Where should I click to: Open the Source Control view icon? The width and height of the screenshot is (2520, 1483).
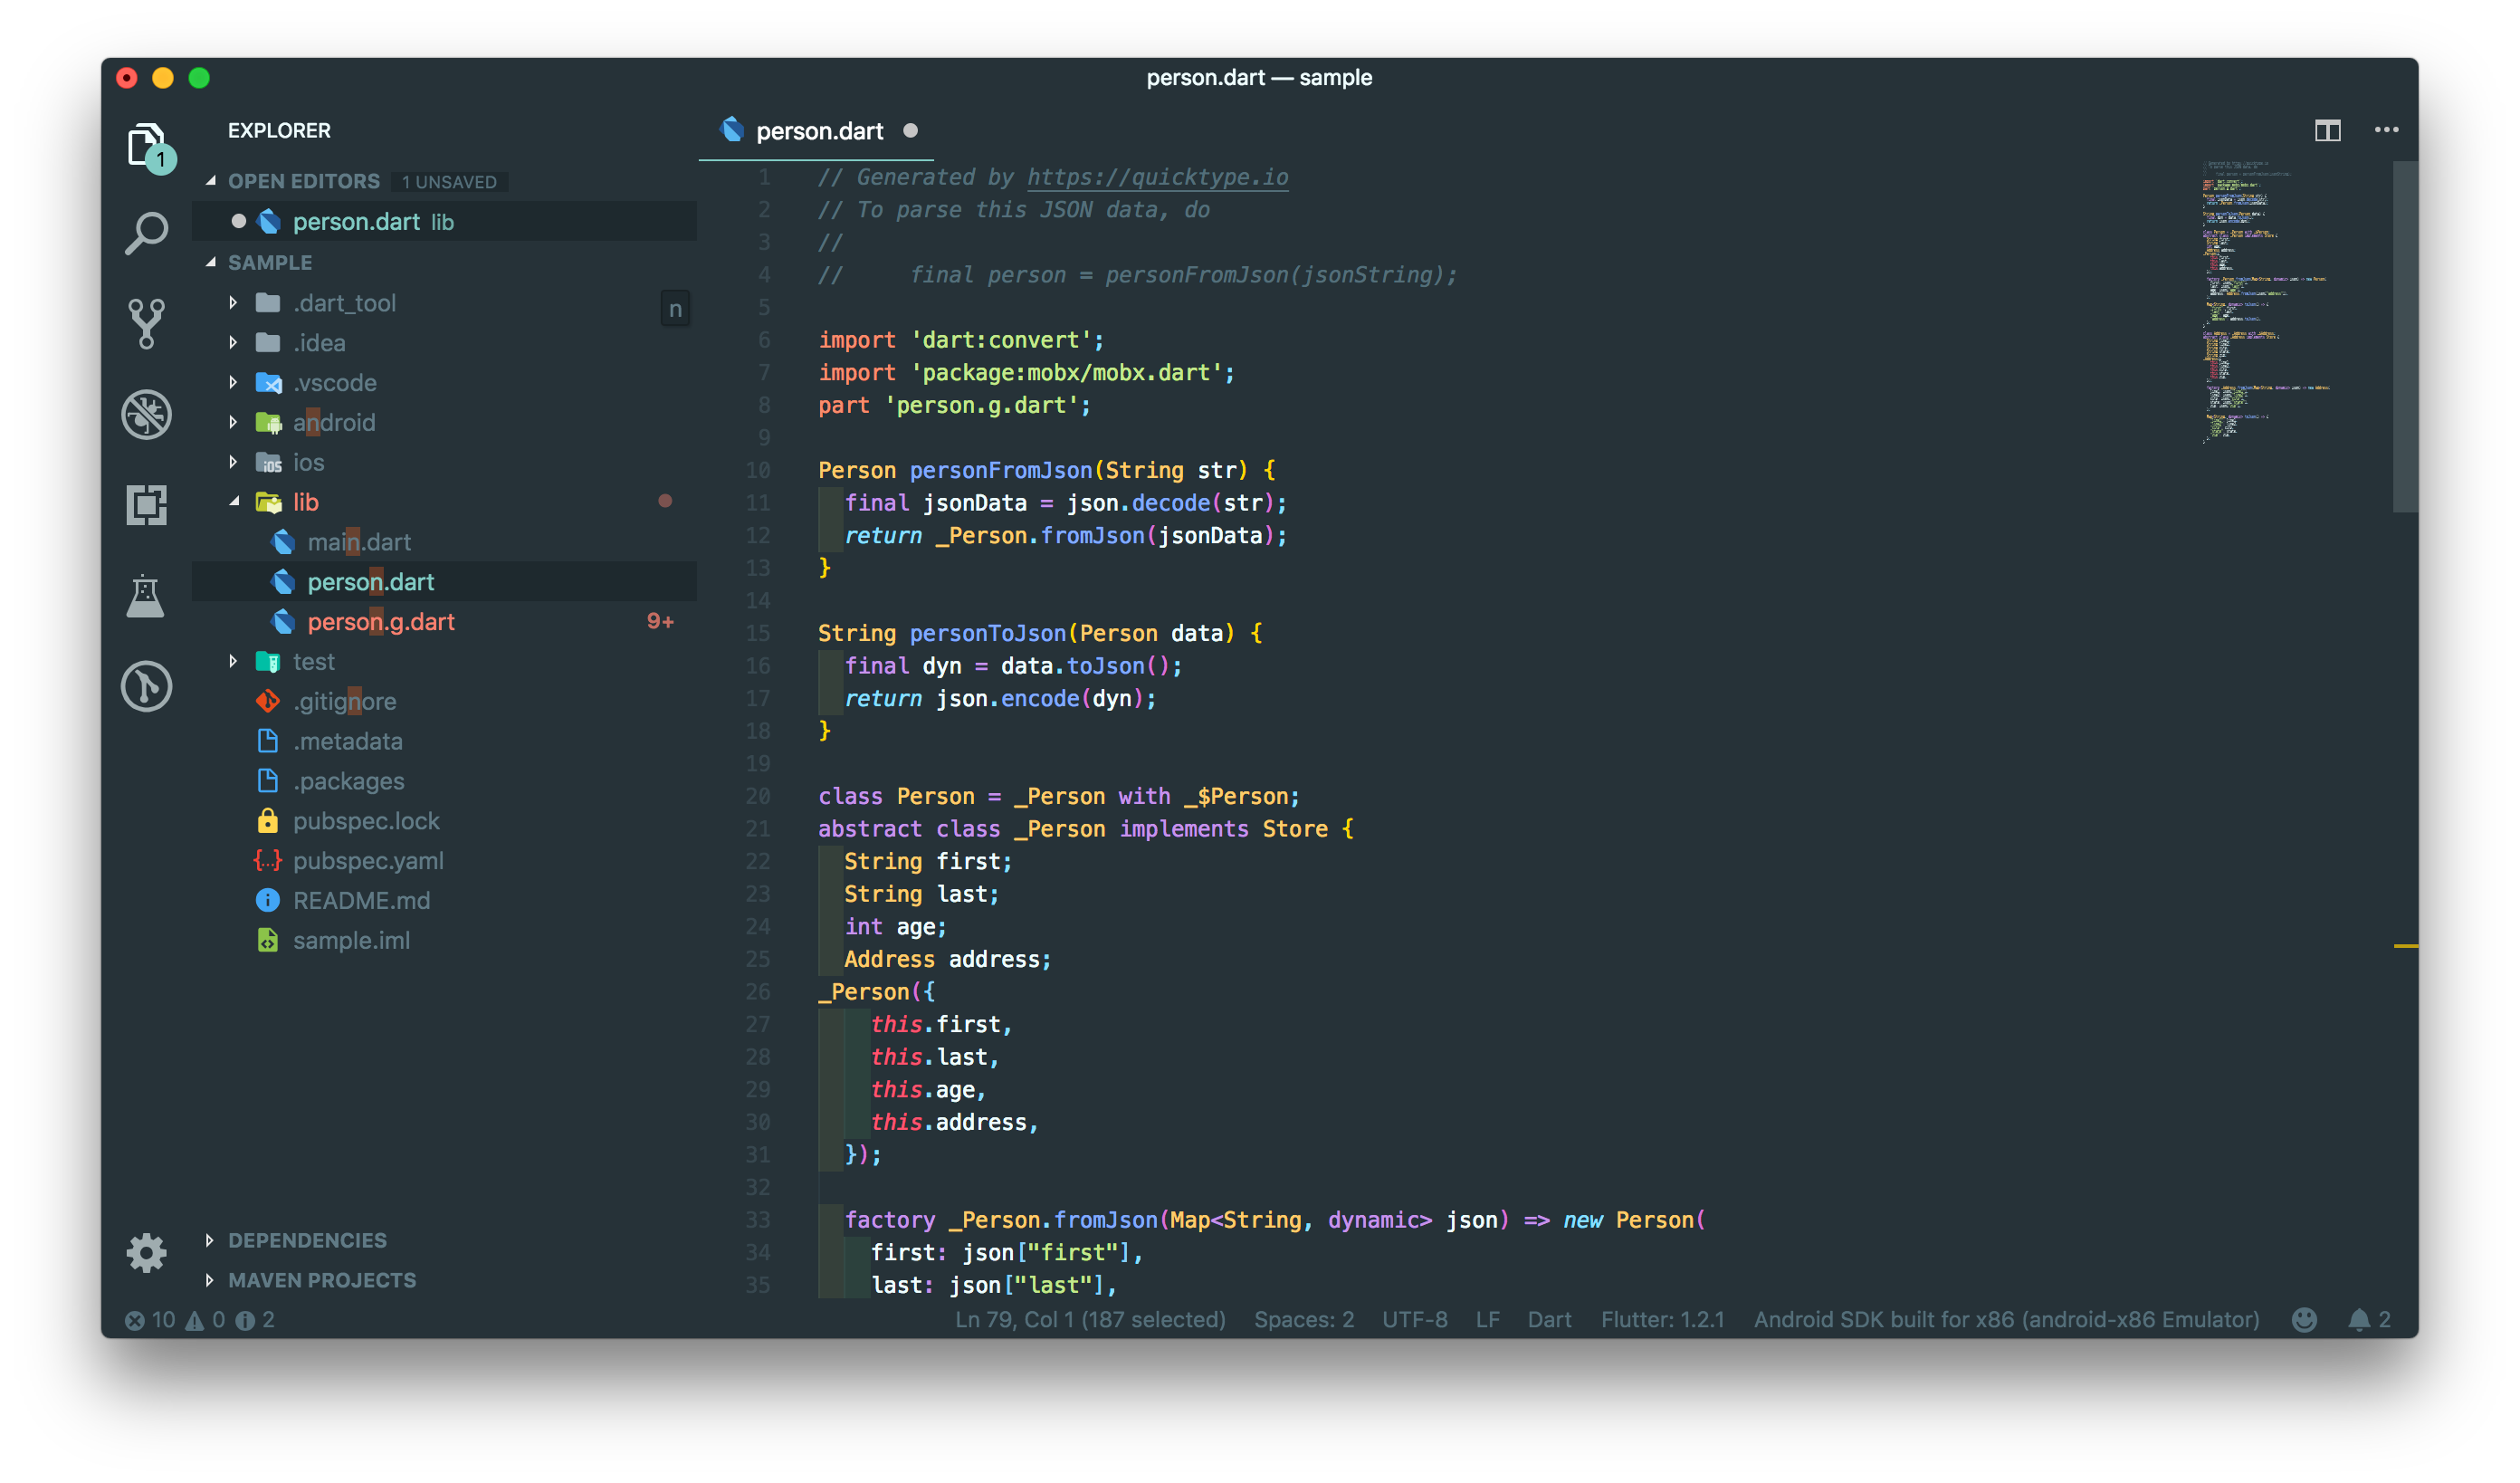(147, 323)
